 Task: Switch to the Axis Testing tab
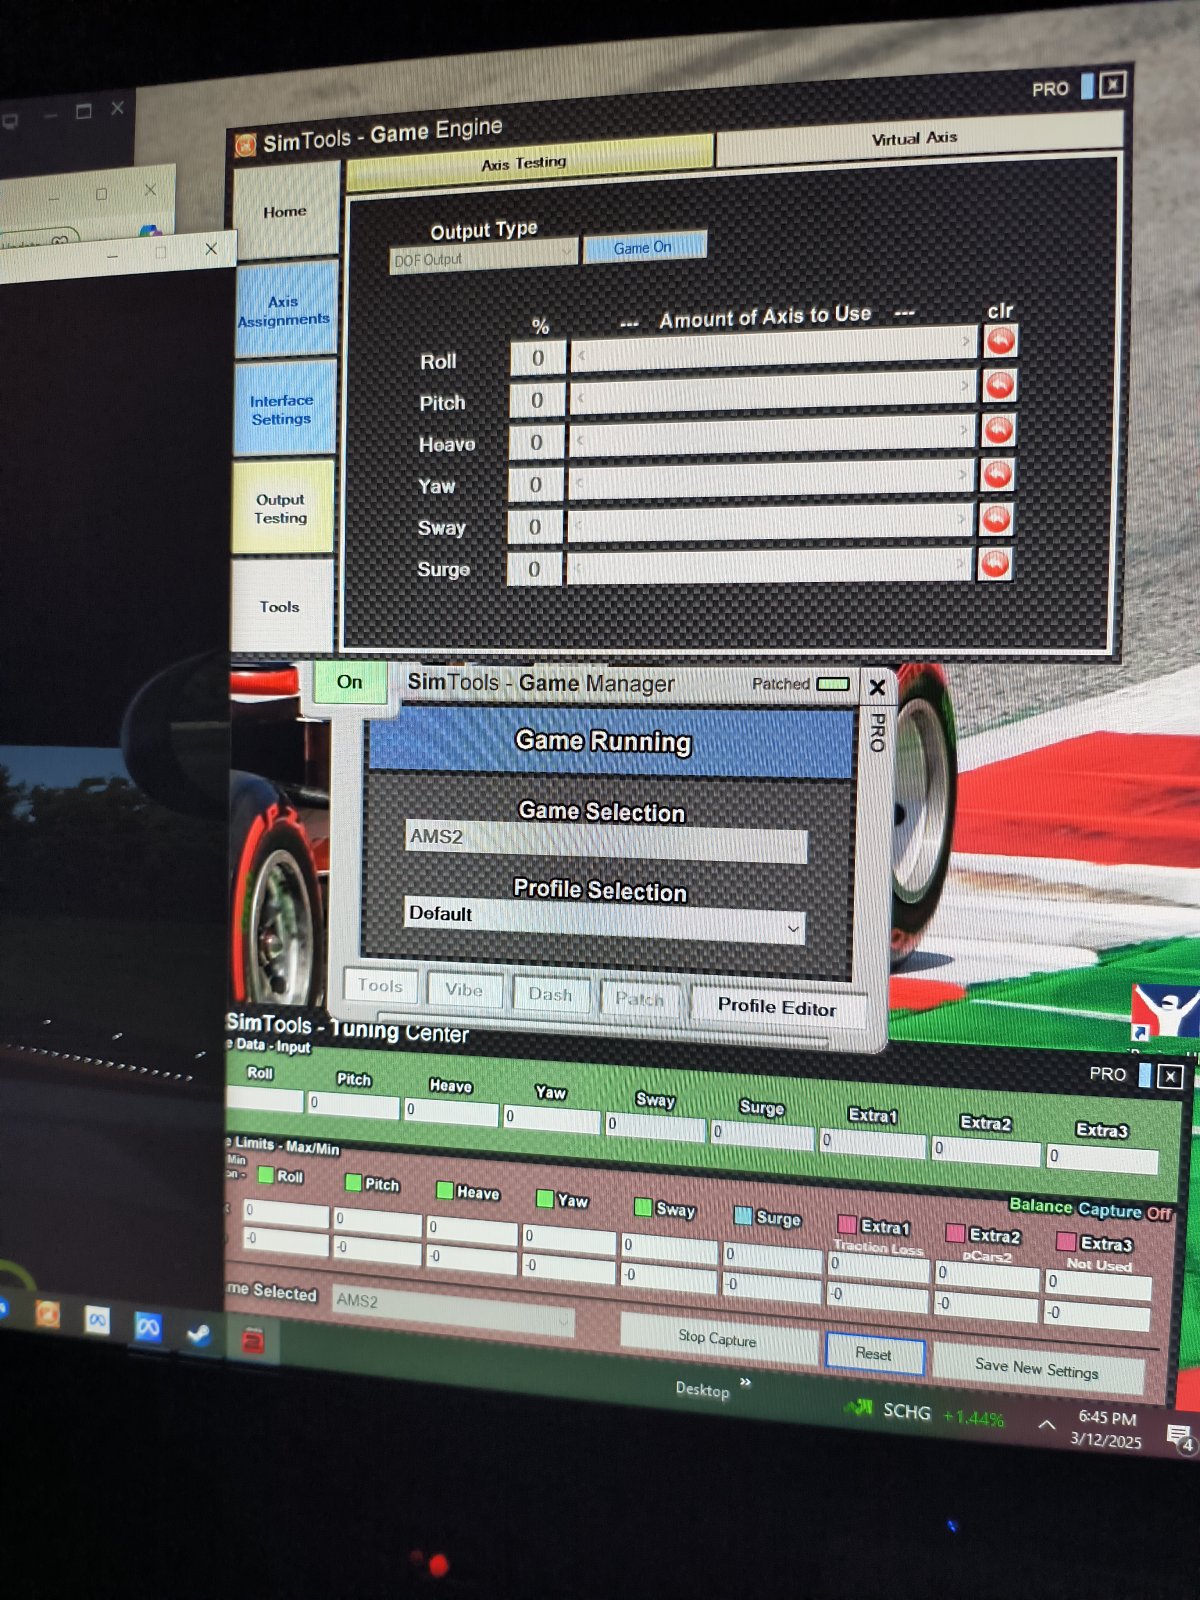(x=530, y=162)
